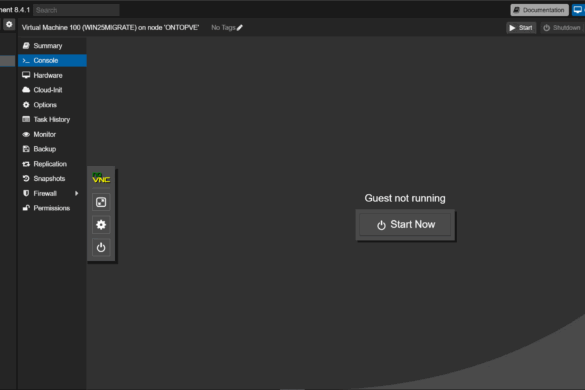Image resolution: width=585 pixels, height=390 pixels.
Task: Toggle noVNC fullscreen mode
Action: click(x=101, y=202)
